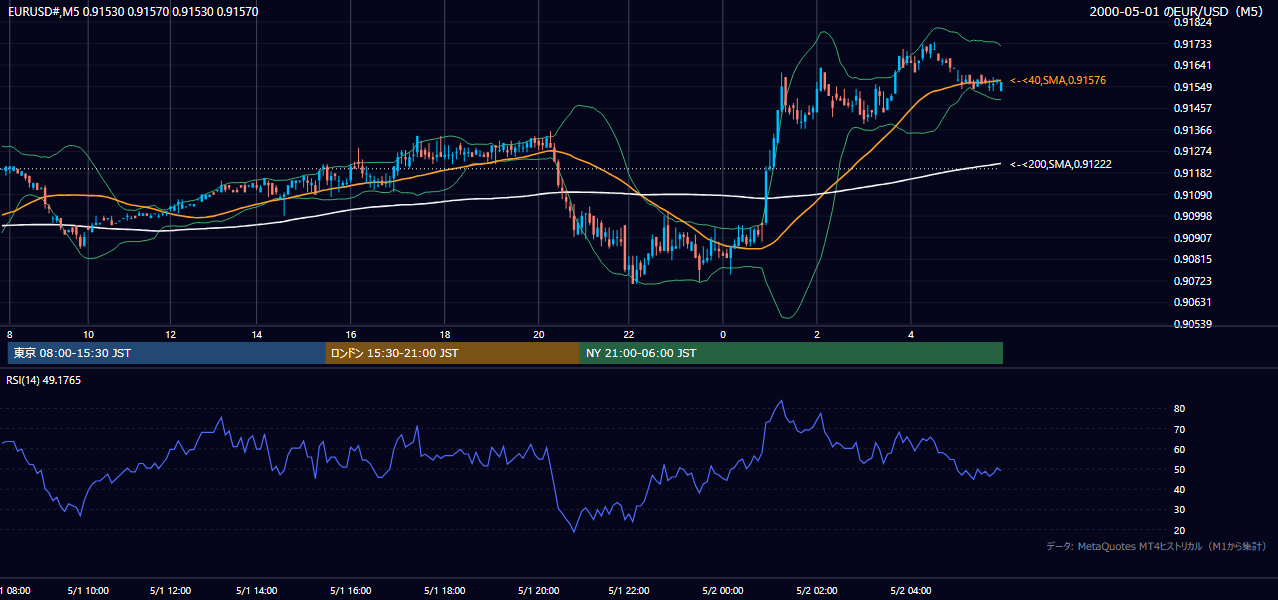Click hour label 8 under price chart
This screenshot has height=600, width=1278.
coord(9,333)
